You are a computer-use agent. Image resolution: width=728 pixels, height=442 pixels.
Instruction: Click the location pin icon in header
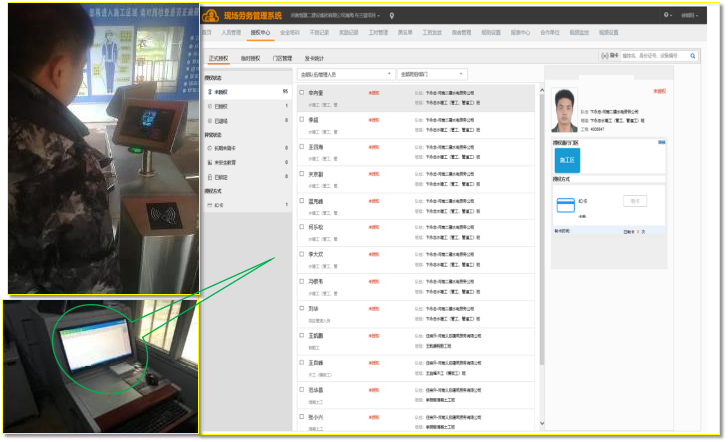tap(392, 16)
